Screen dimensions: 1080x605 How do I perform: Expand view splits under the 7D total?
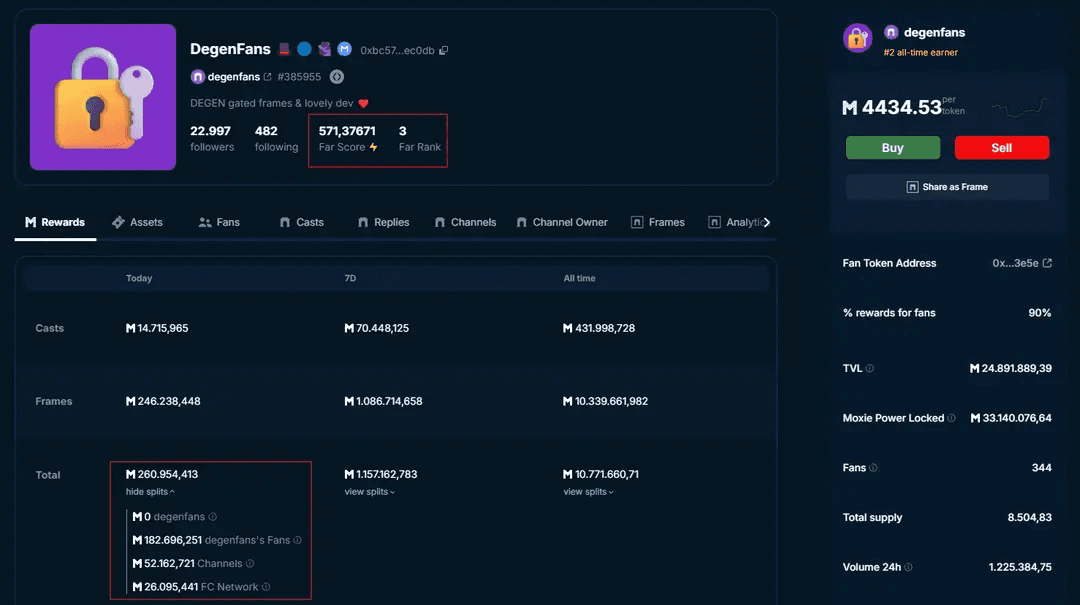pos(370,491)
